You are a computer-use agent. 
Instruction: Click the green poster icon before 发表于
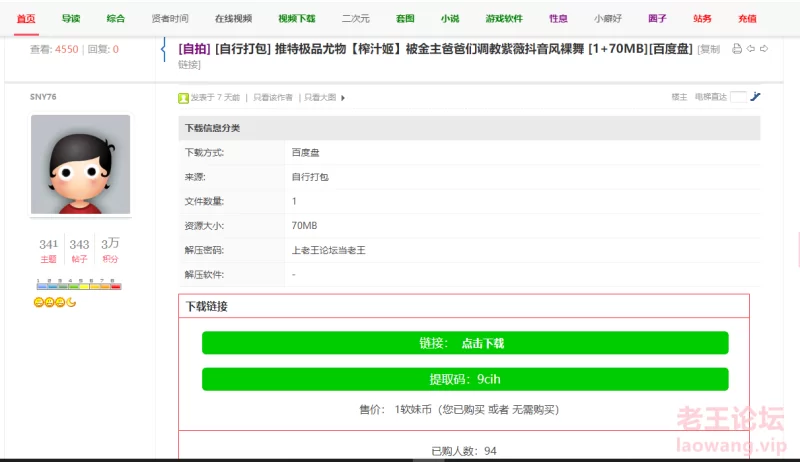[183, 98]
